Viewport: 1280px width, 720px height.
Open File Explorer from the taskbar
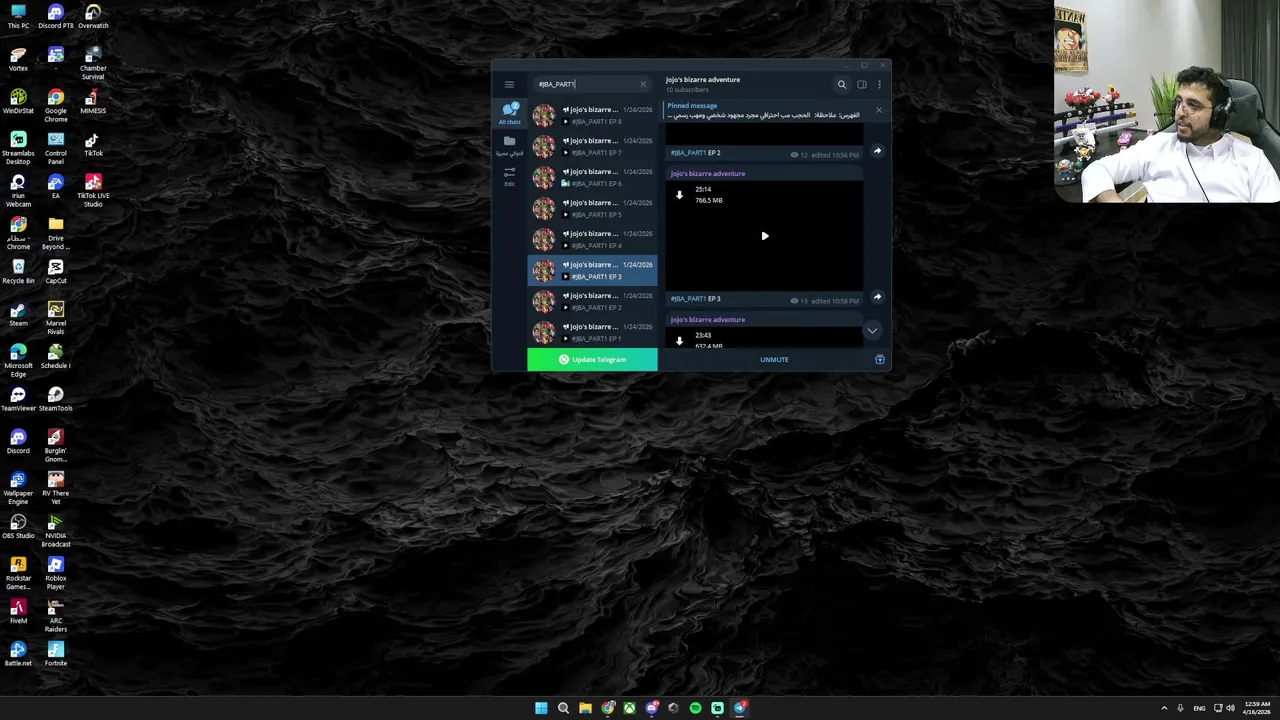tap(585, 708)
